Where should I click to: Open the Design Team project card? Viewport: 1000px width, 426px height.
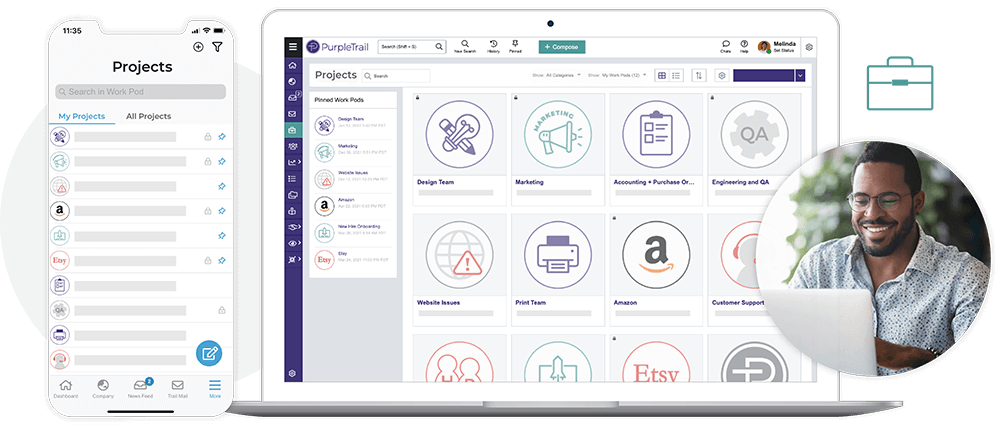[x=460, y=149]
